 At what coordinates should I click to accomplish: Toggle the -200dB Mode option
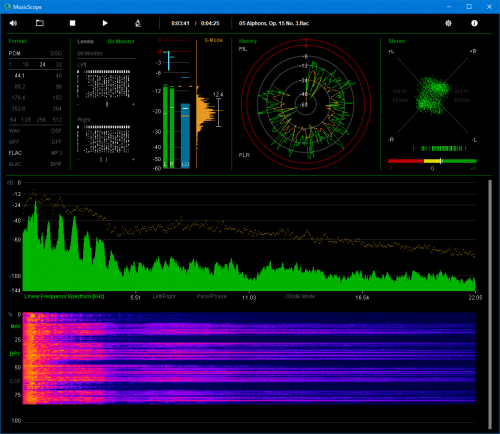(x=299, y=296)
